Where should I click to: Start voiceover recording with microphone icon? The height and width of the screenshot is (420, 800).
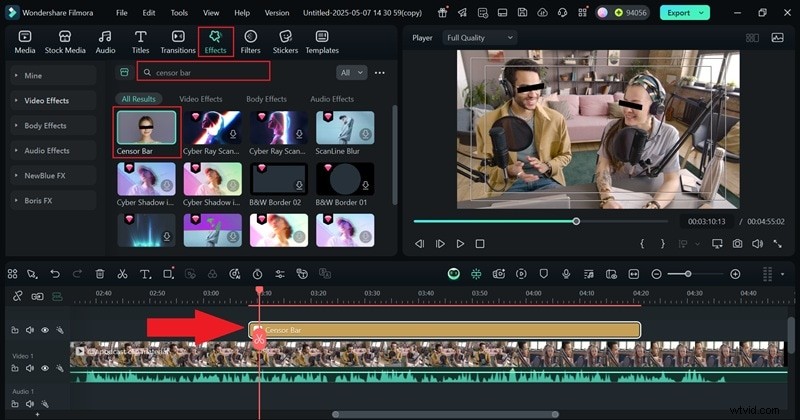tap(566, 274)
